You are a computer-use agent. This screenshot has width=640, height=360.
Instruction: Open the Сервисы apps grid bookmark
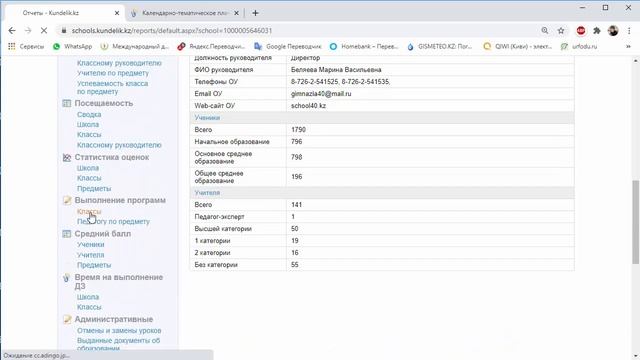click(26, 47)
